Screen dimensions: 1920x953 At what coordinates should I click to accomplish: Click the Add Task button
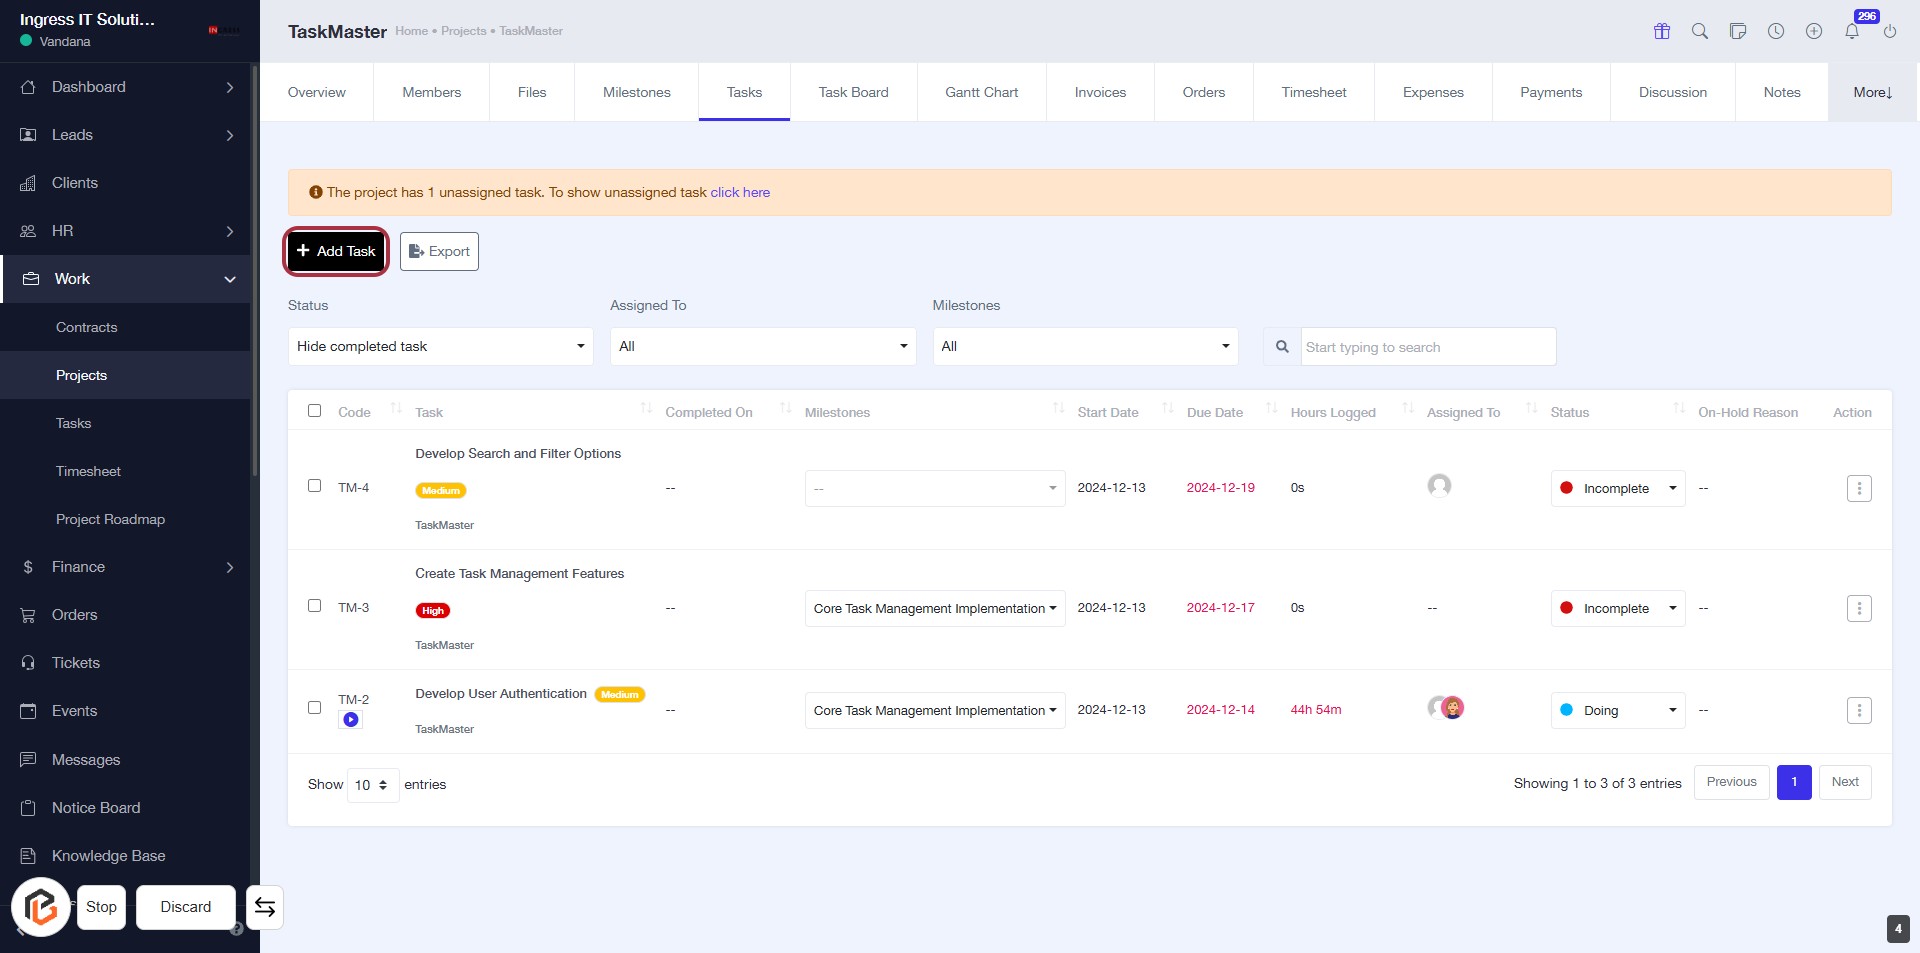coord(337,251)
